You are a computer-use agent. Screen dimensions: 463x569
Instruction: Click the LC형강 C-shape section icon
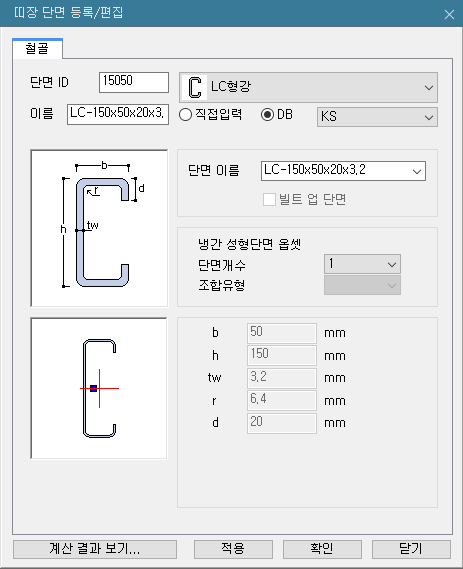[x=194, y=87]
